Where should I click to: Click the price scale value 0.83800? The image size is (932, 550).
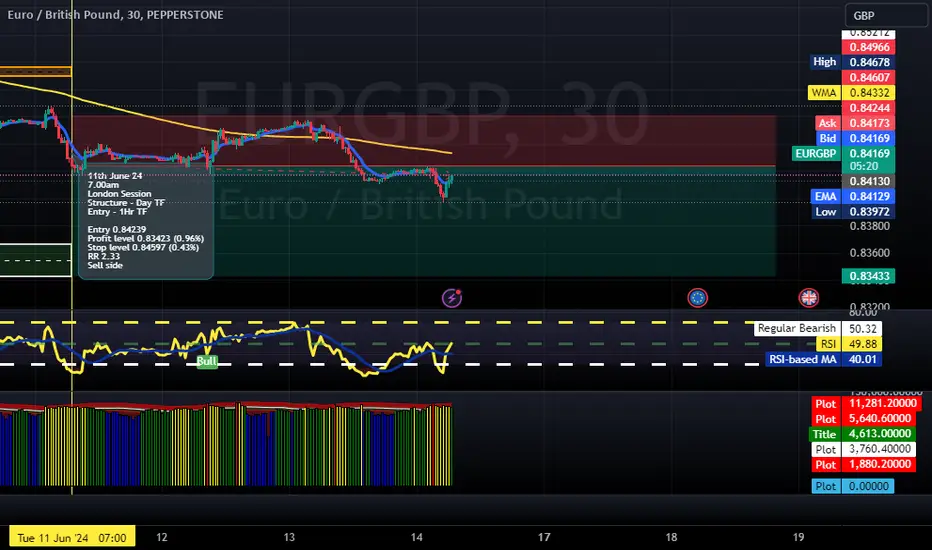pyautogui.click(x=870, y=226)
